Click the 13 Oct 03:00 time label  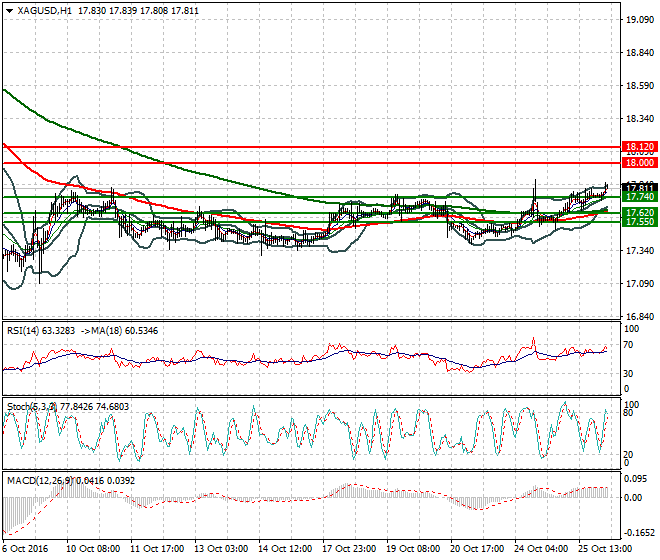click(221, 549)
